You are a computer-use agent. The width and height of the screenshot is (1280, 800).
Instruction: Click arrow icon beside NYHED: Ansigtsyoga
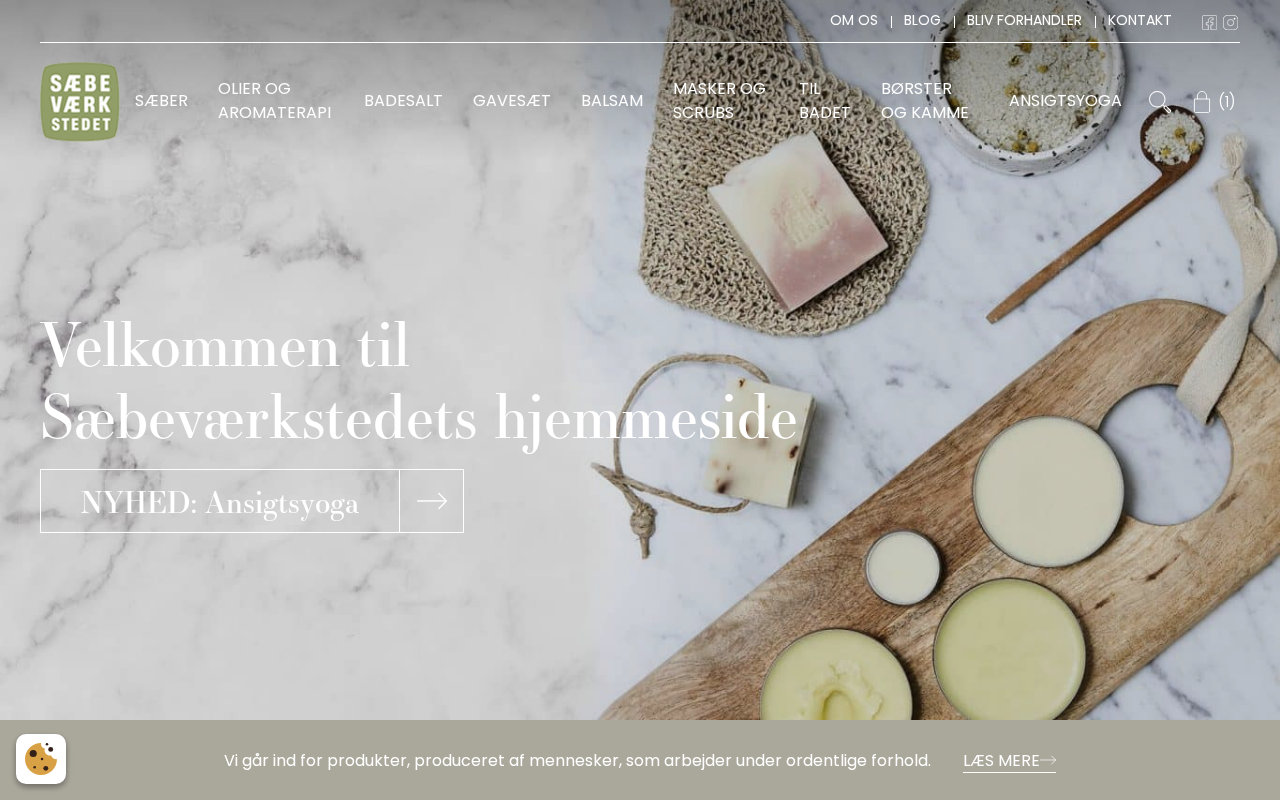tap(432, 501)
